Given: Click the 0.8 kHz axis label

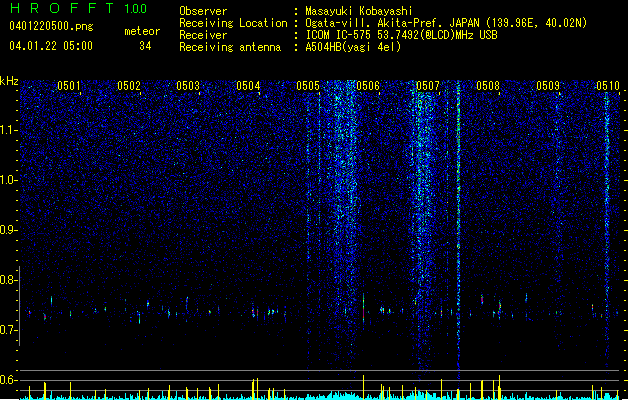Looking at the screenshot, I should (9, 280).
